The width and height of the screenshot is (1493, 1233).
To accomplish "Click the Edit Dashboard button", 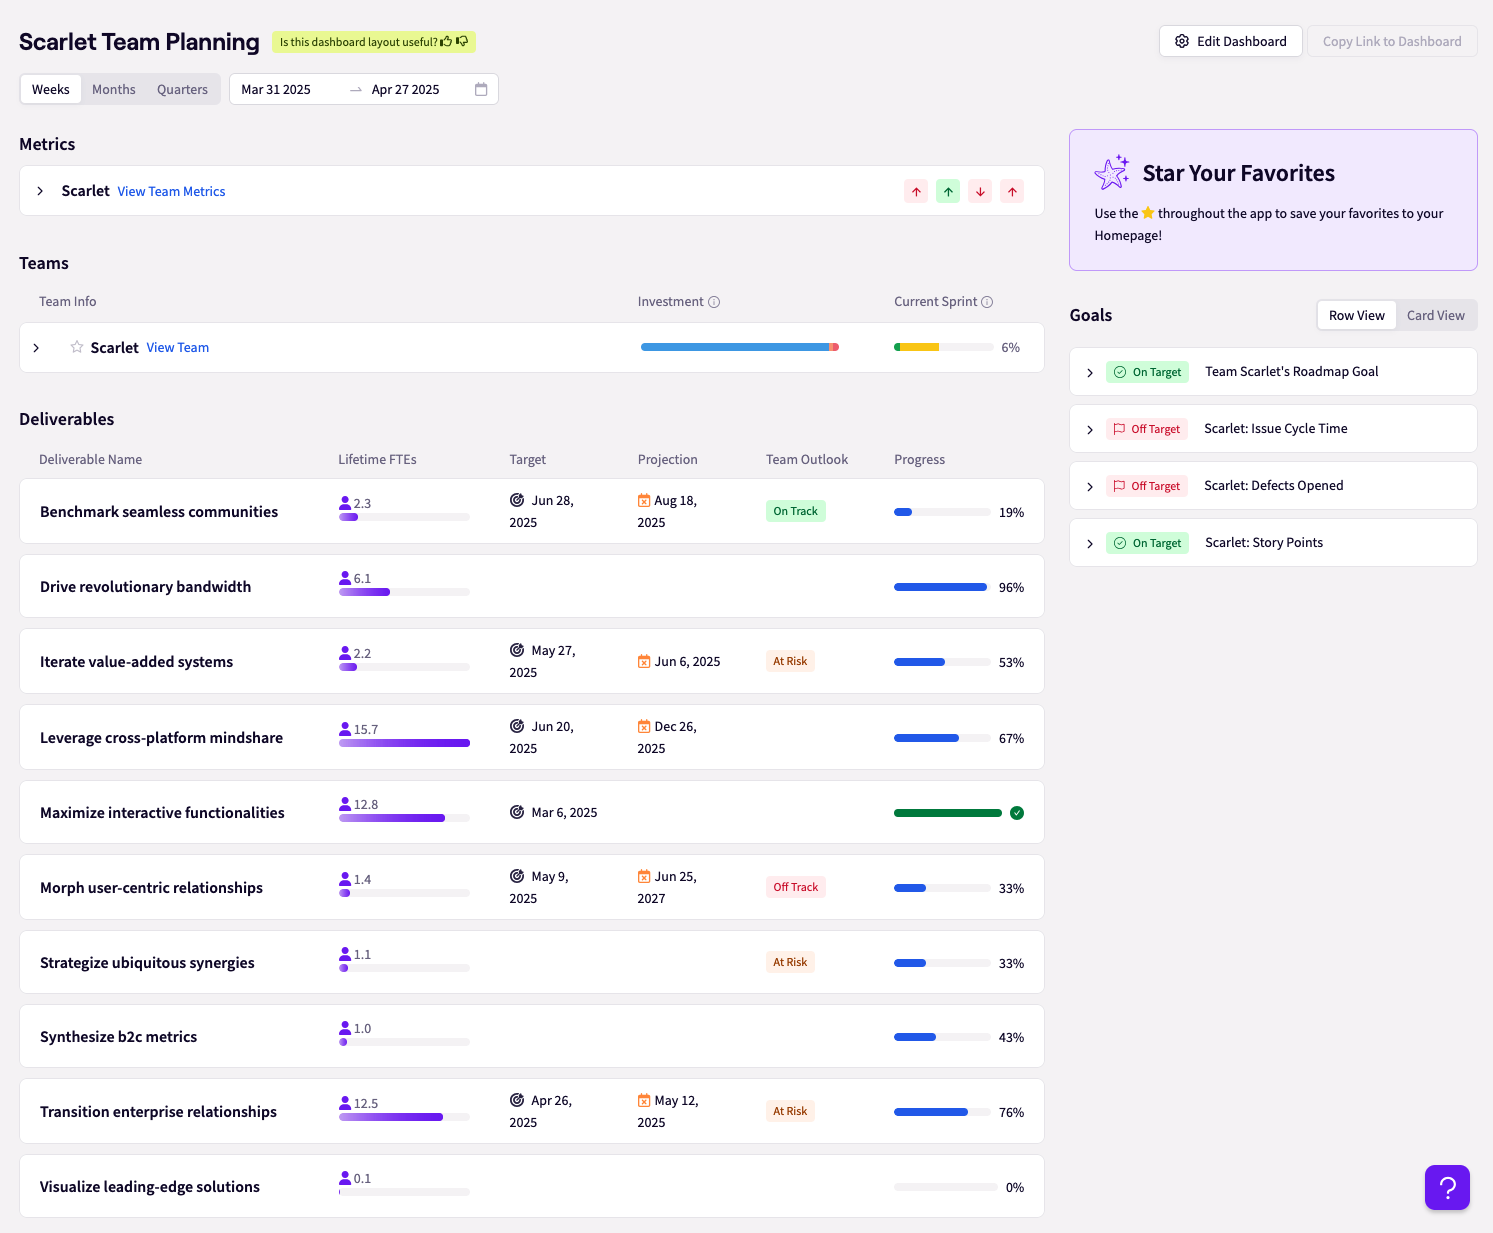I will point(1230,41).
